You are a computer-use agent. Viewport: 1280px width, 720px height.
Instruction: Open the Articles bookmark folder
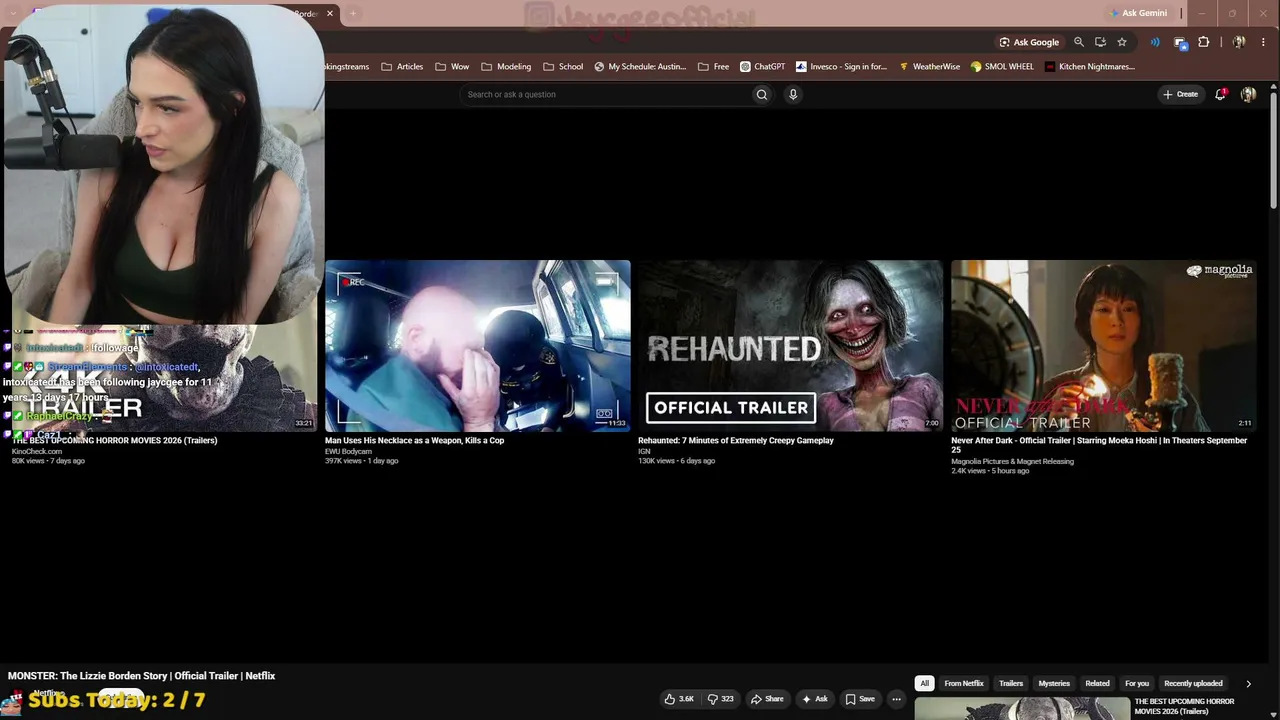click(402, 67)
